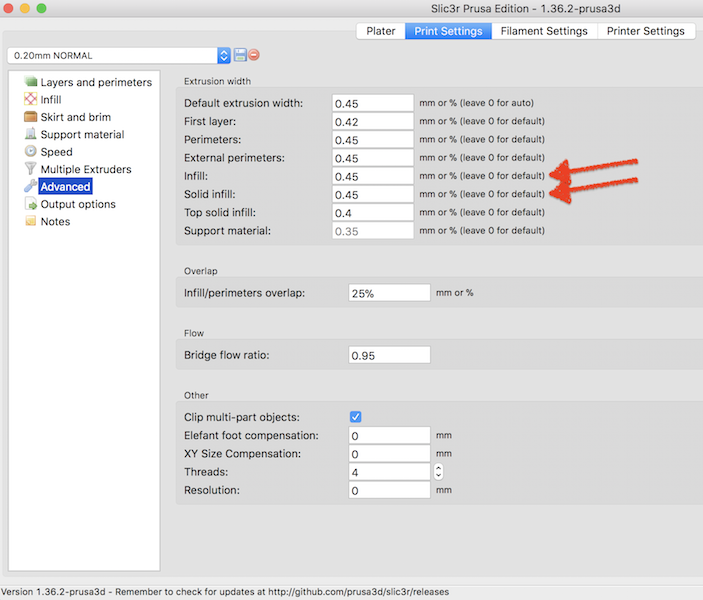Open the Speed settings clock icon
Screen dimensions: 703x600
tap(30, 152)
